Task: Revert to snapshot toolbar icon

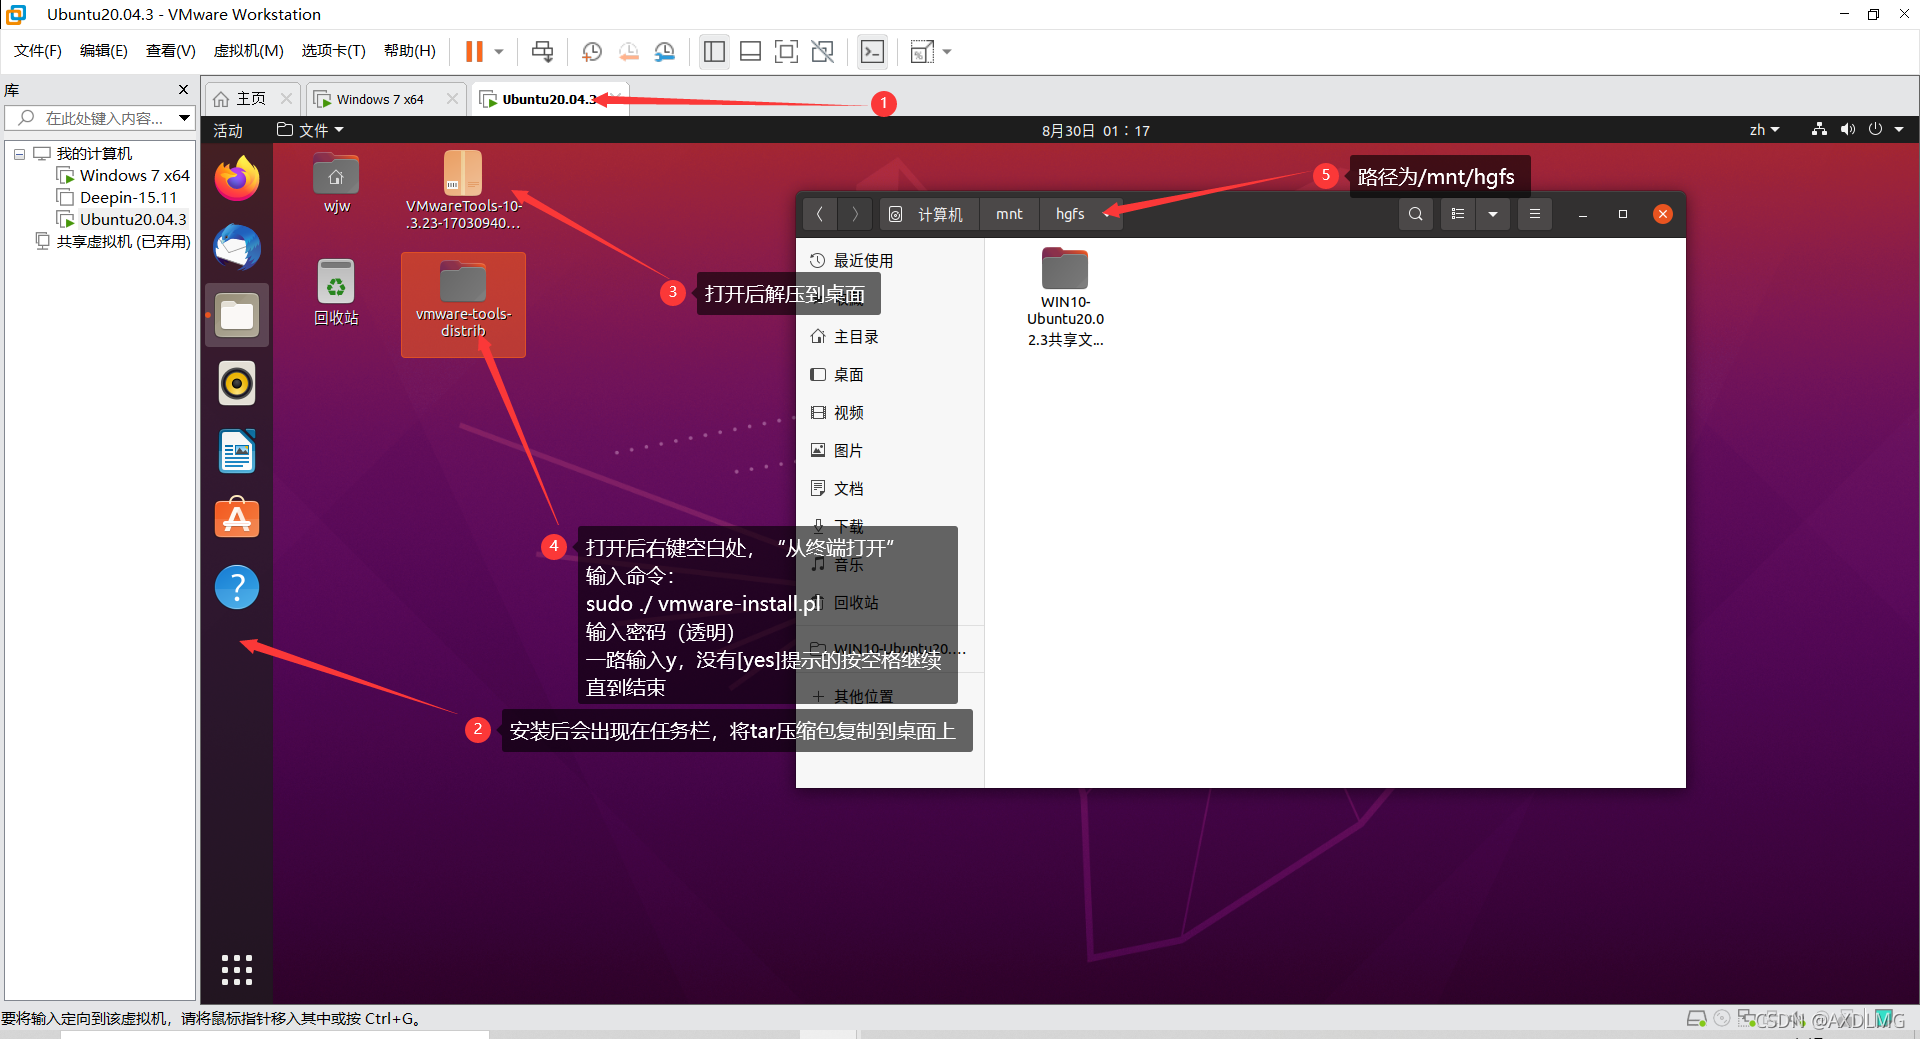Action: pos(628,51)
